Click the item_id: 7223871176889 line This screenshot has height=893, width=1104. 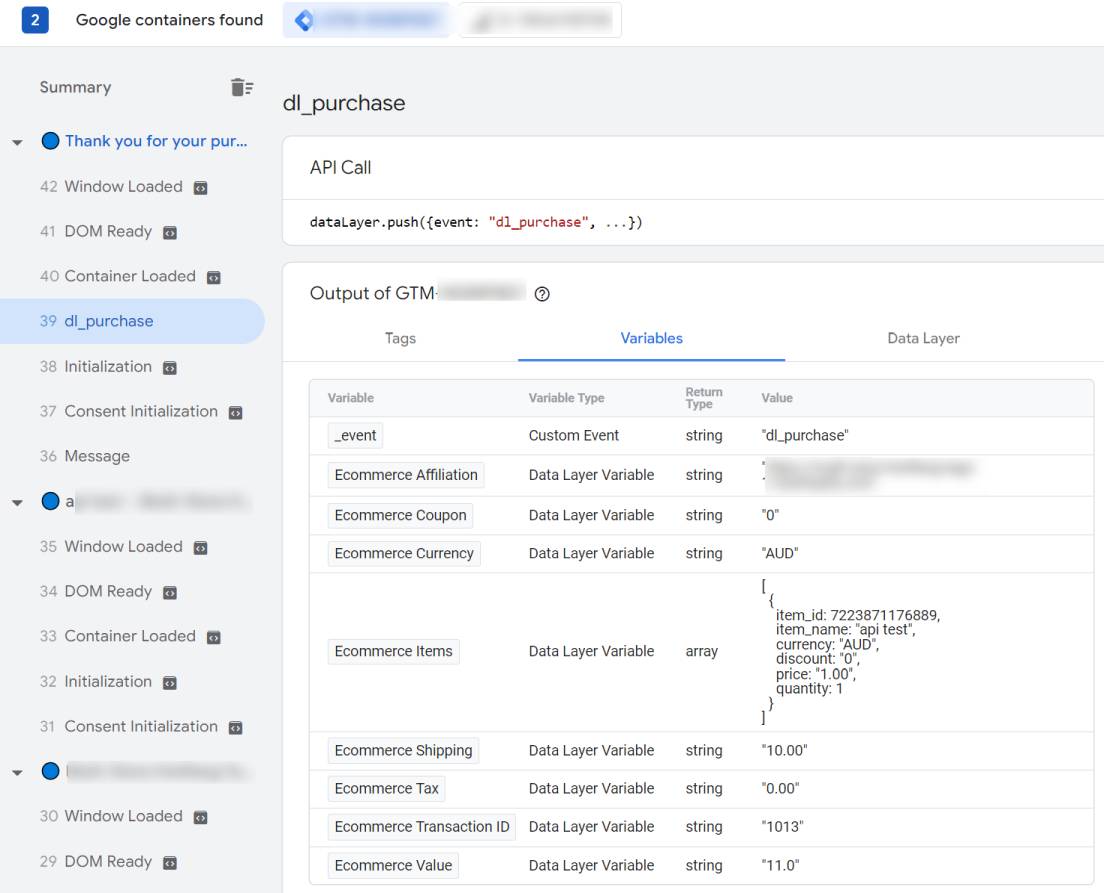tap(858, 616)
